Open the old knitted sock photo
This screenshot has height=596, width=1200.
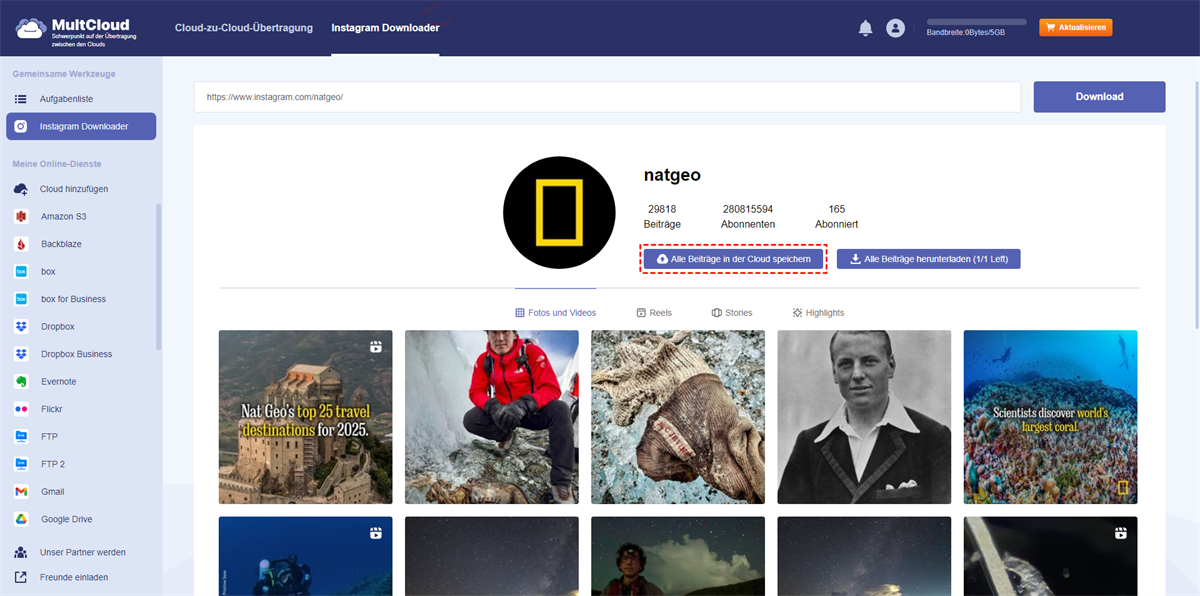677,417
